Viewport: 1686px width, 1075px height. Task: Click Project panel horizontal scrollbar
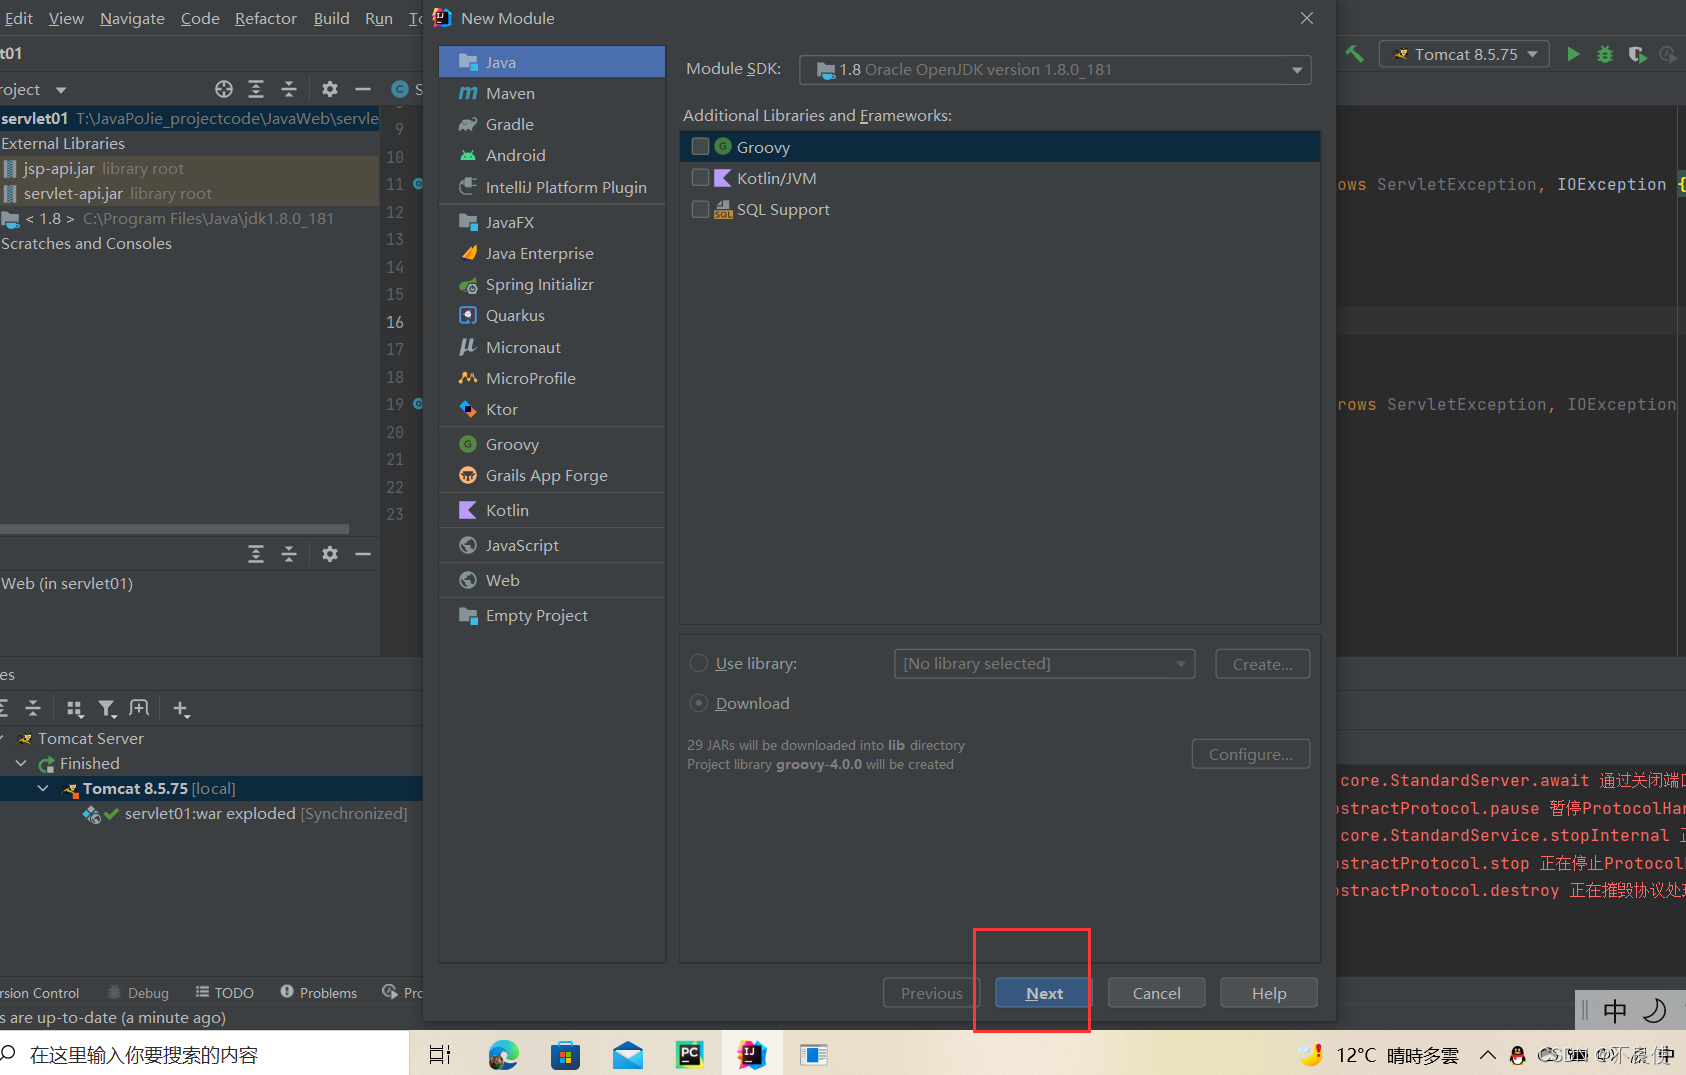(174, 528)
